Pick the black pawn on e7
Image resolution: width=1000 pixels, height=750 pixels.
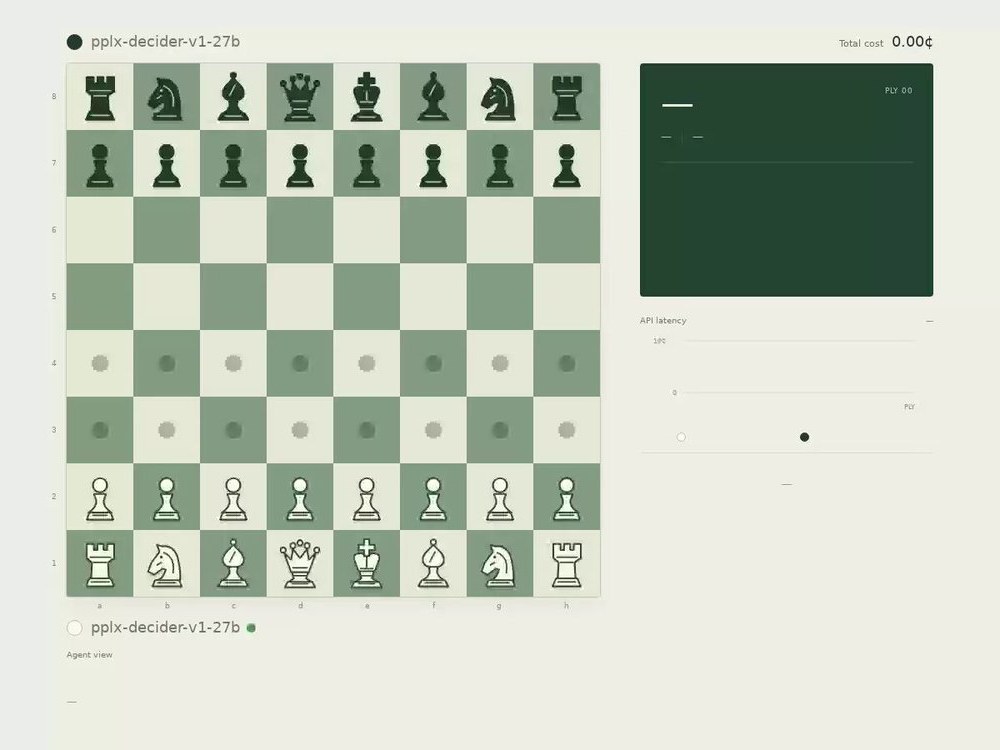(367, 166)
